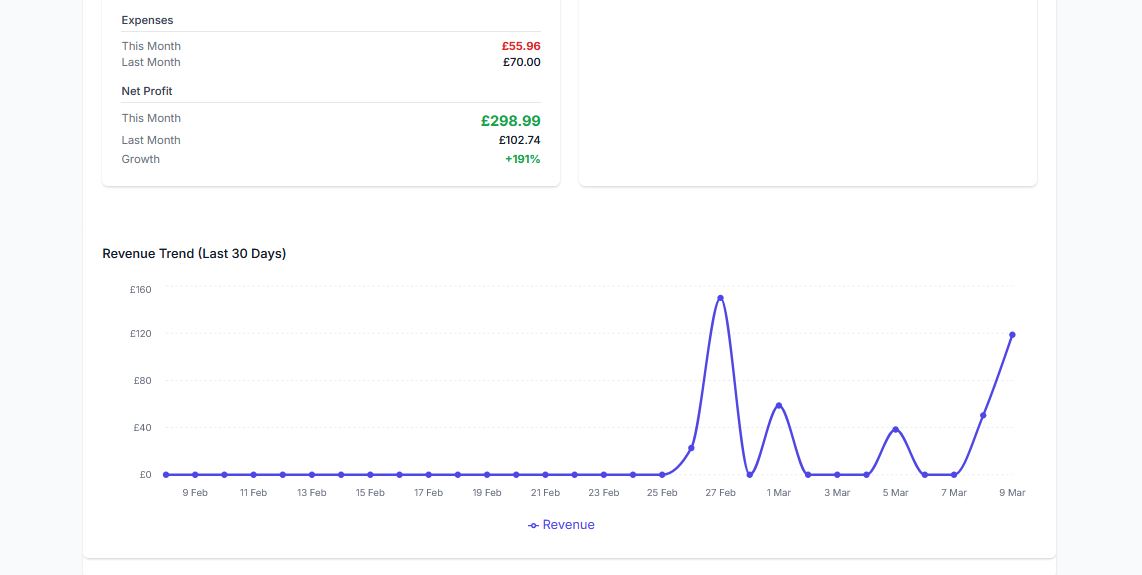Screen dimensions: 1142x575
Task: Click the Revenue Trend (Last 30 Days) heading
Action: coord(194,254)
